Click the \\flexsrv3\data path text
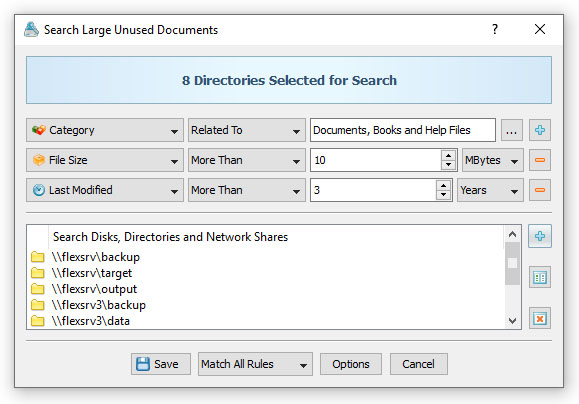Image resolution: width=579 pixels, height=404 pixels. (x=91, y=321)
